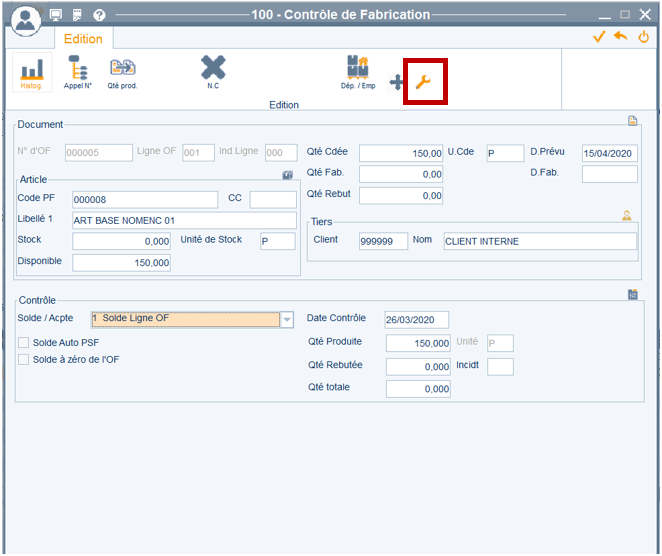Click the orange power icon
Viewport: 662px width, 556px height.
point(643,37)
